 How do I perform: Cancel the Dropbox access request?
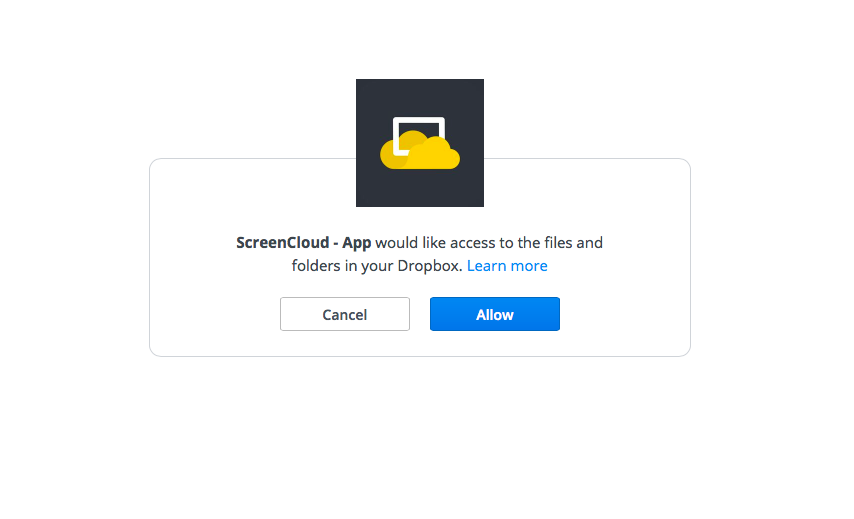(x=345, y=314)
